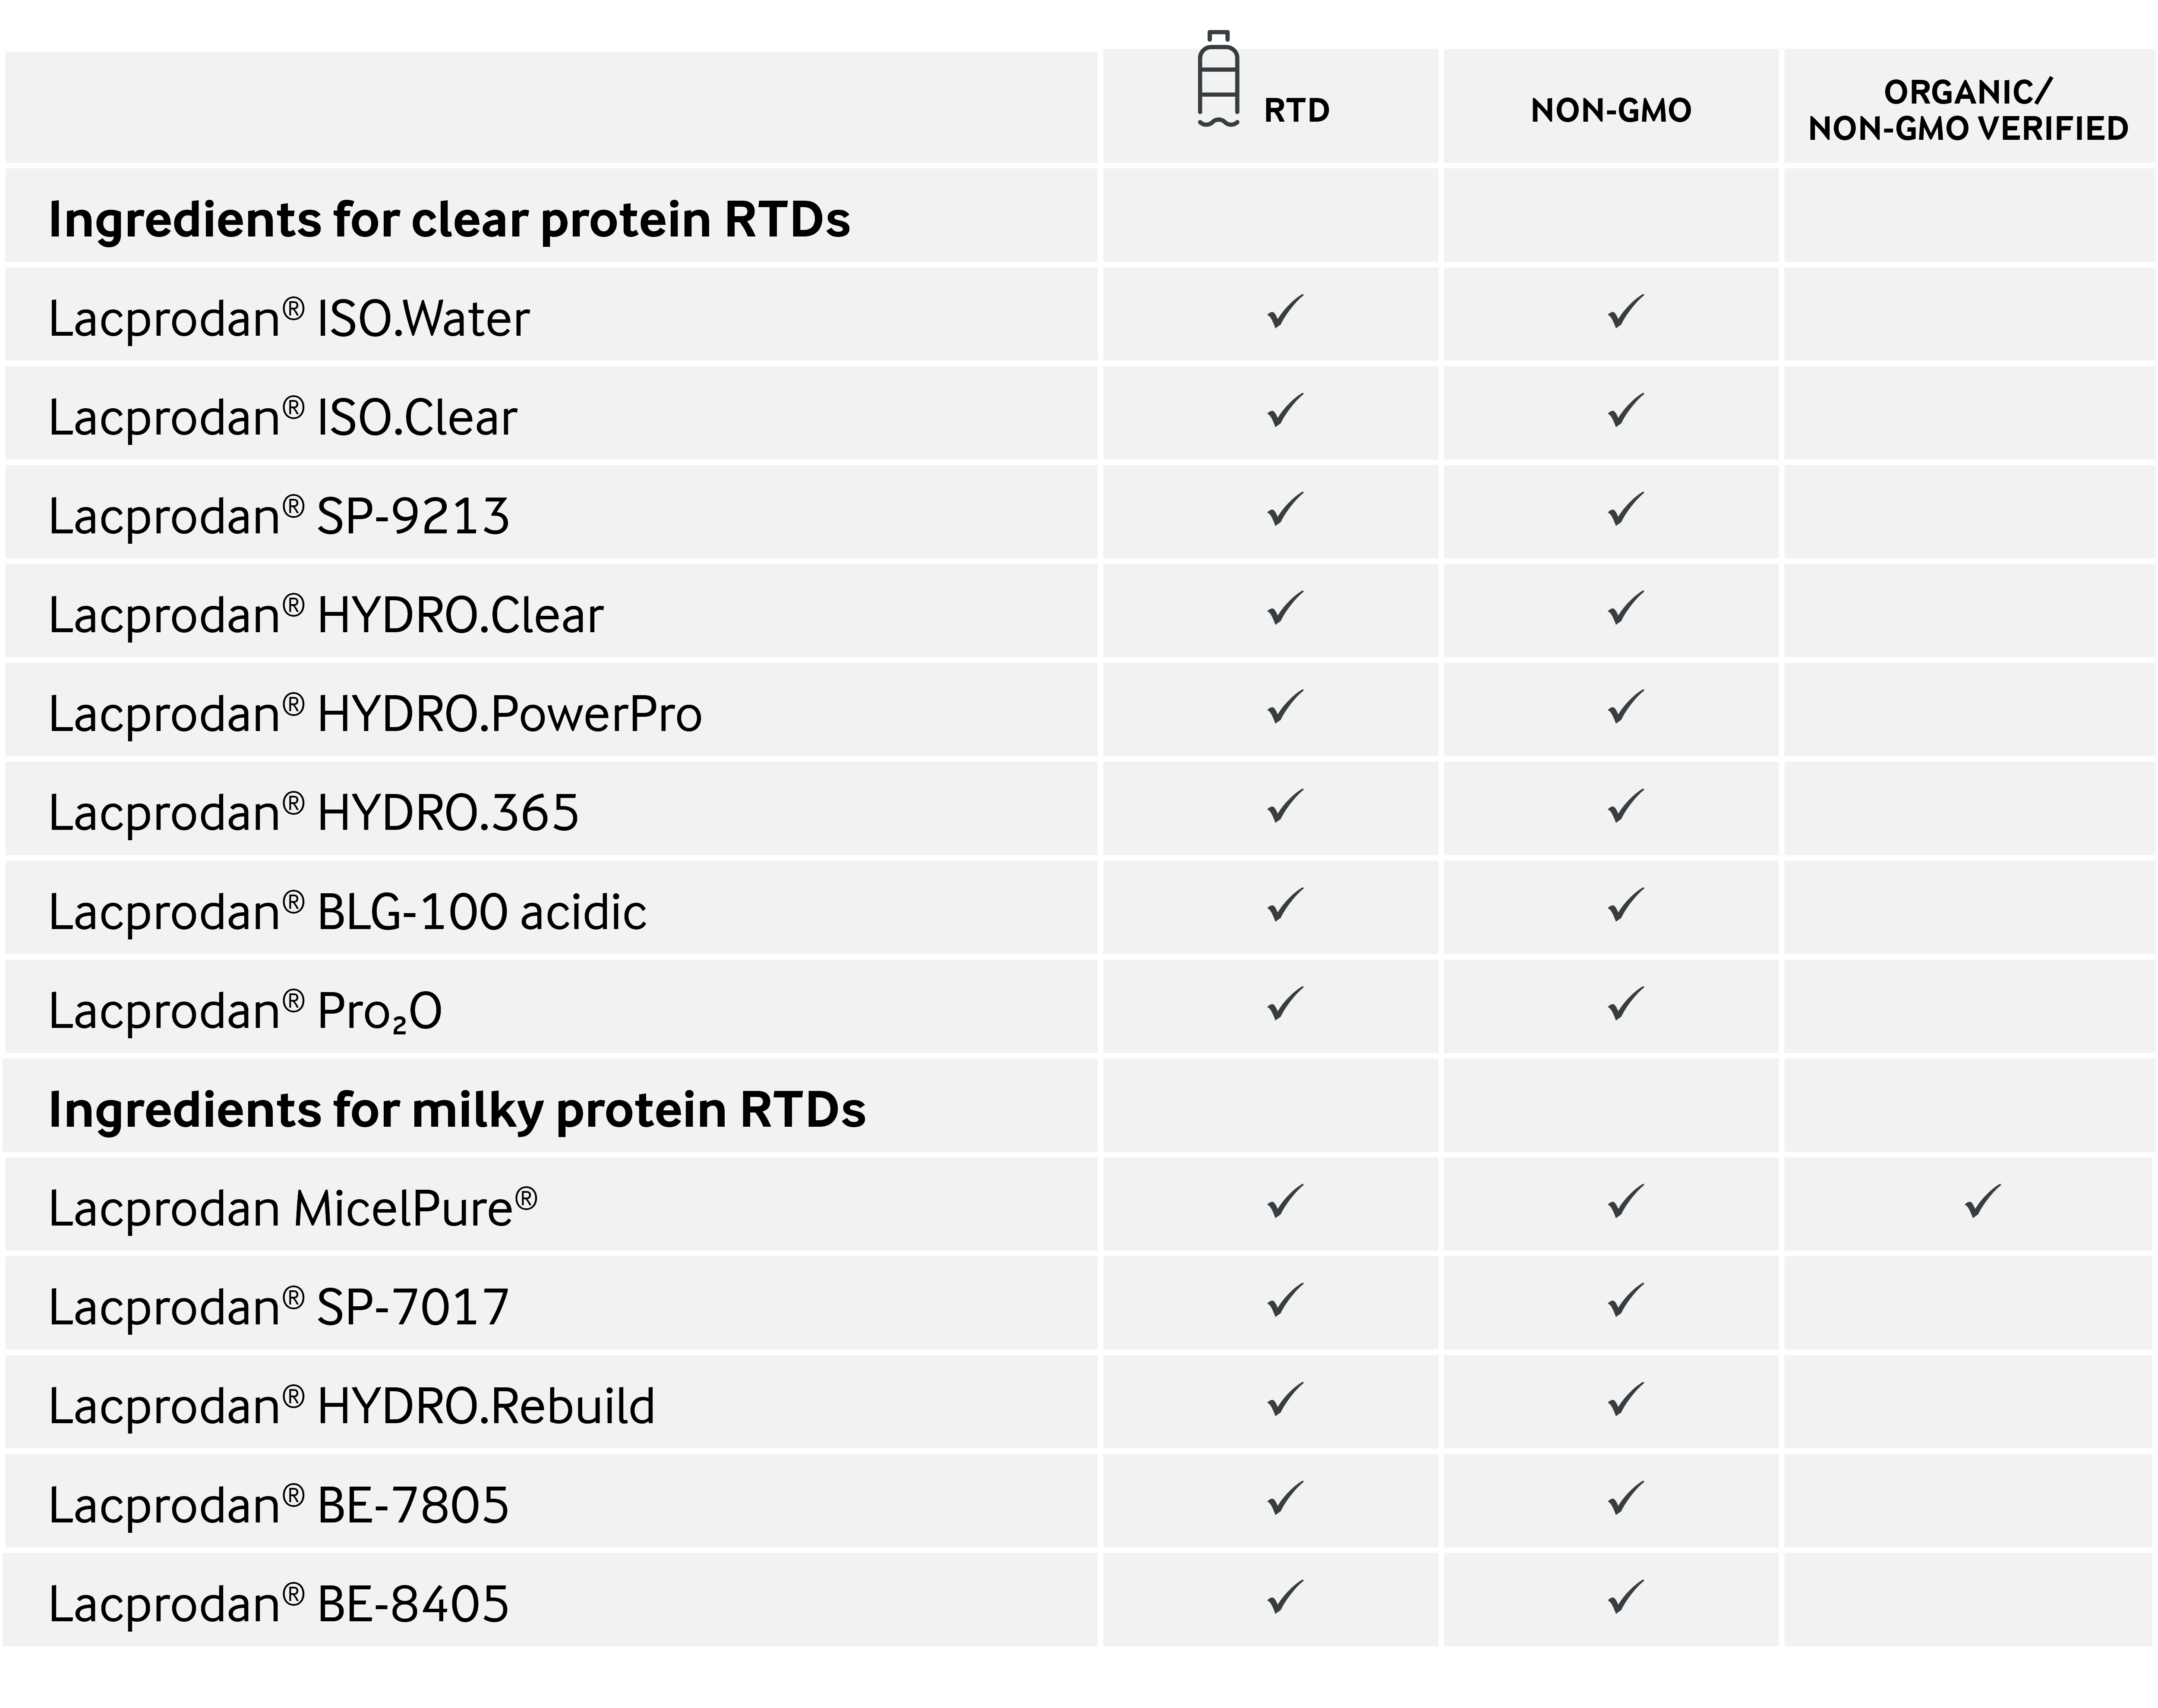The height and width of the screenshot is (1708, 2158).
Task: Click RTD checkmark in Lacprodan SP-9213 row
Action: pyautogui.click(x=1285, y=510)
